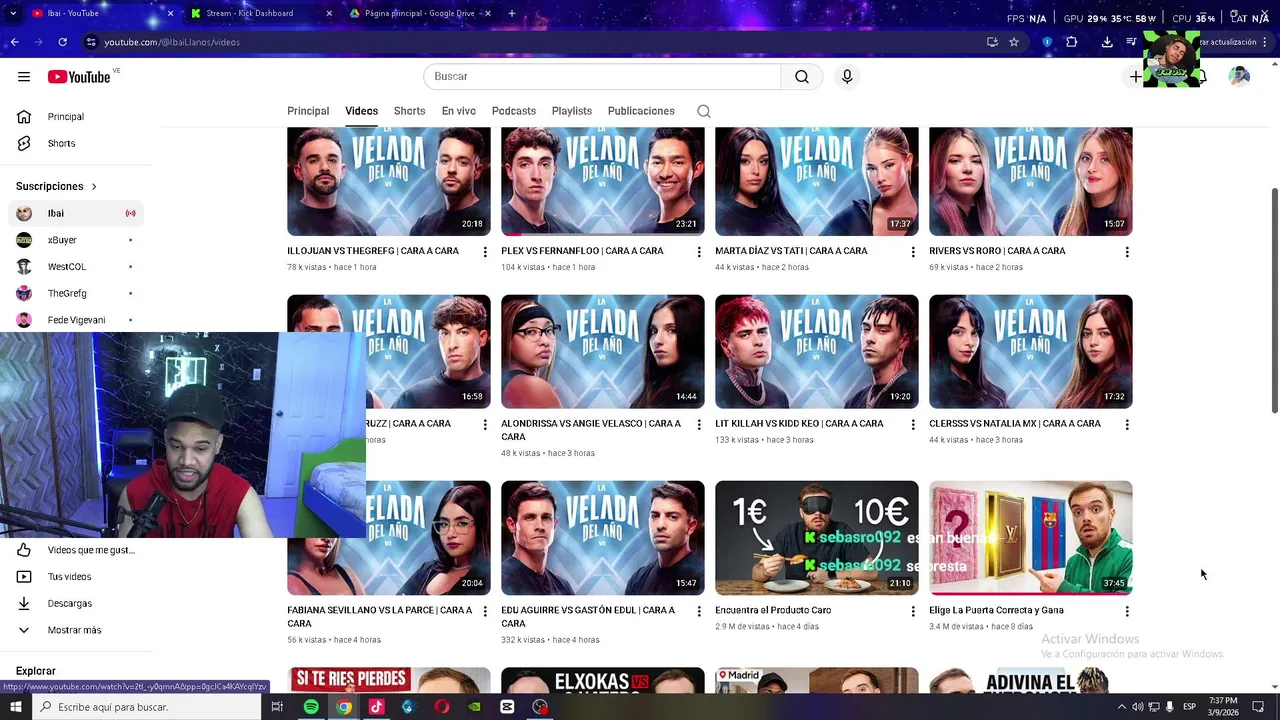Image resolution: width=1280 pixels, height=720 pixels.
Task: Open Chrome downloads icon
Action: point(1107,42)
